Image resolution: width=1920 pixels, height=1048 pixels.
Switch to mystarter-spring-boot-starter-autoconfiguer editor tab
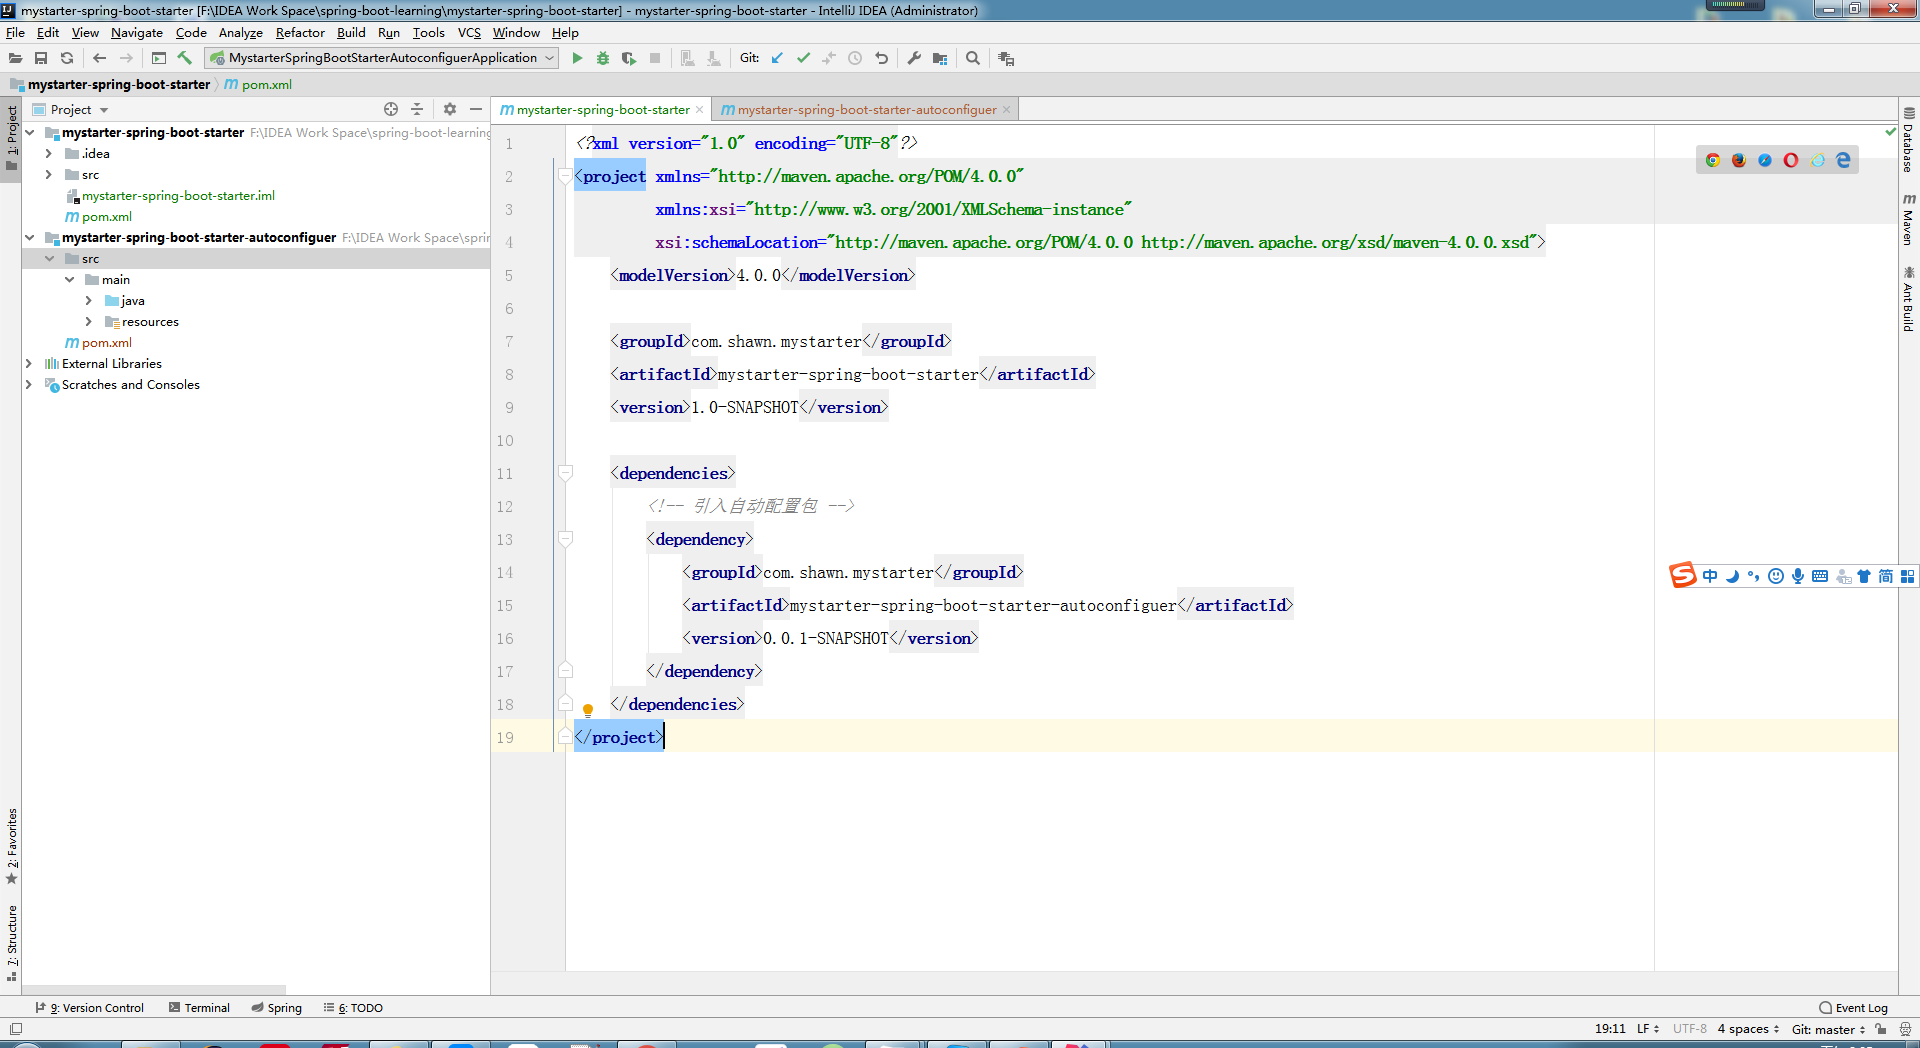(866, 110)
